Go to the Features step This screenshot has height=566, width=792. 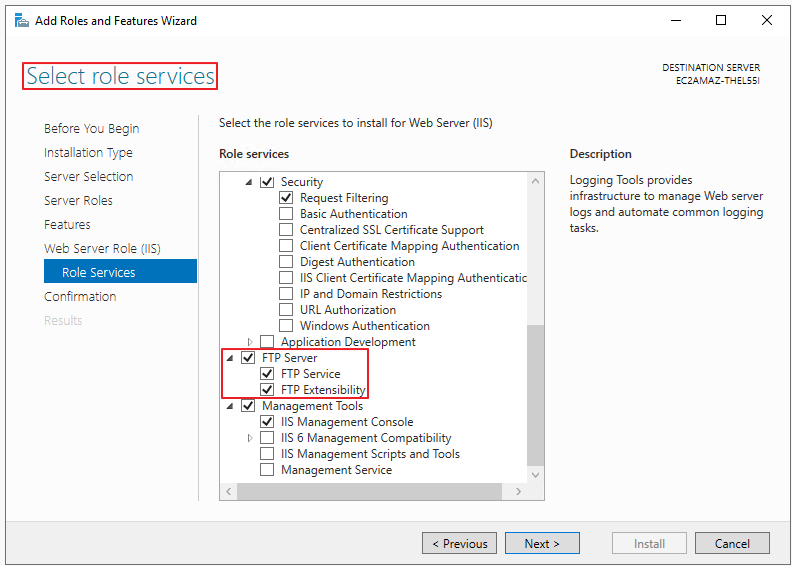pyautogui.click(x=67, y=225)
